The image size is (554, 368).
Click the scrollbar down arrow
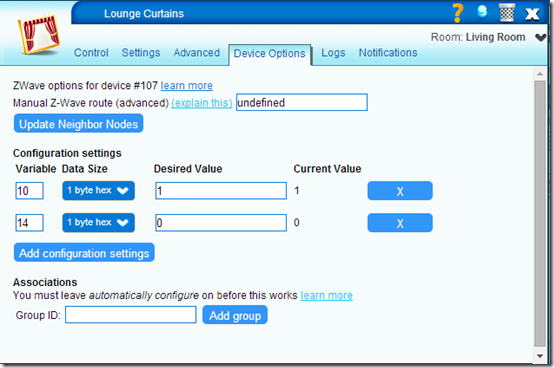tap(540, 356)
